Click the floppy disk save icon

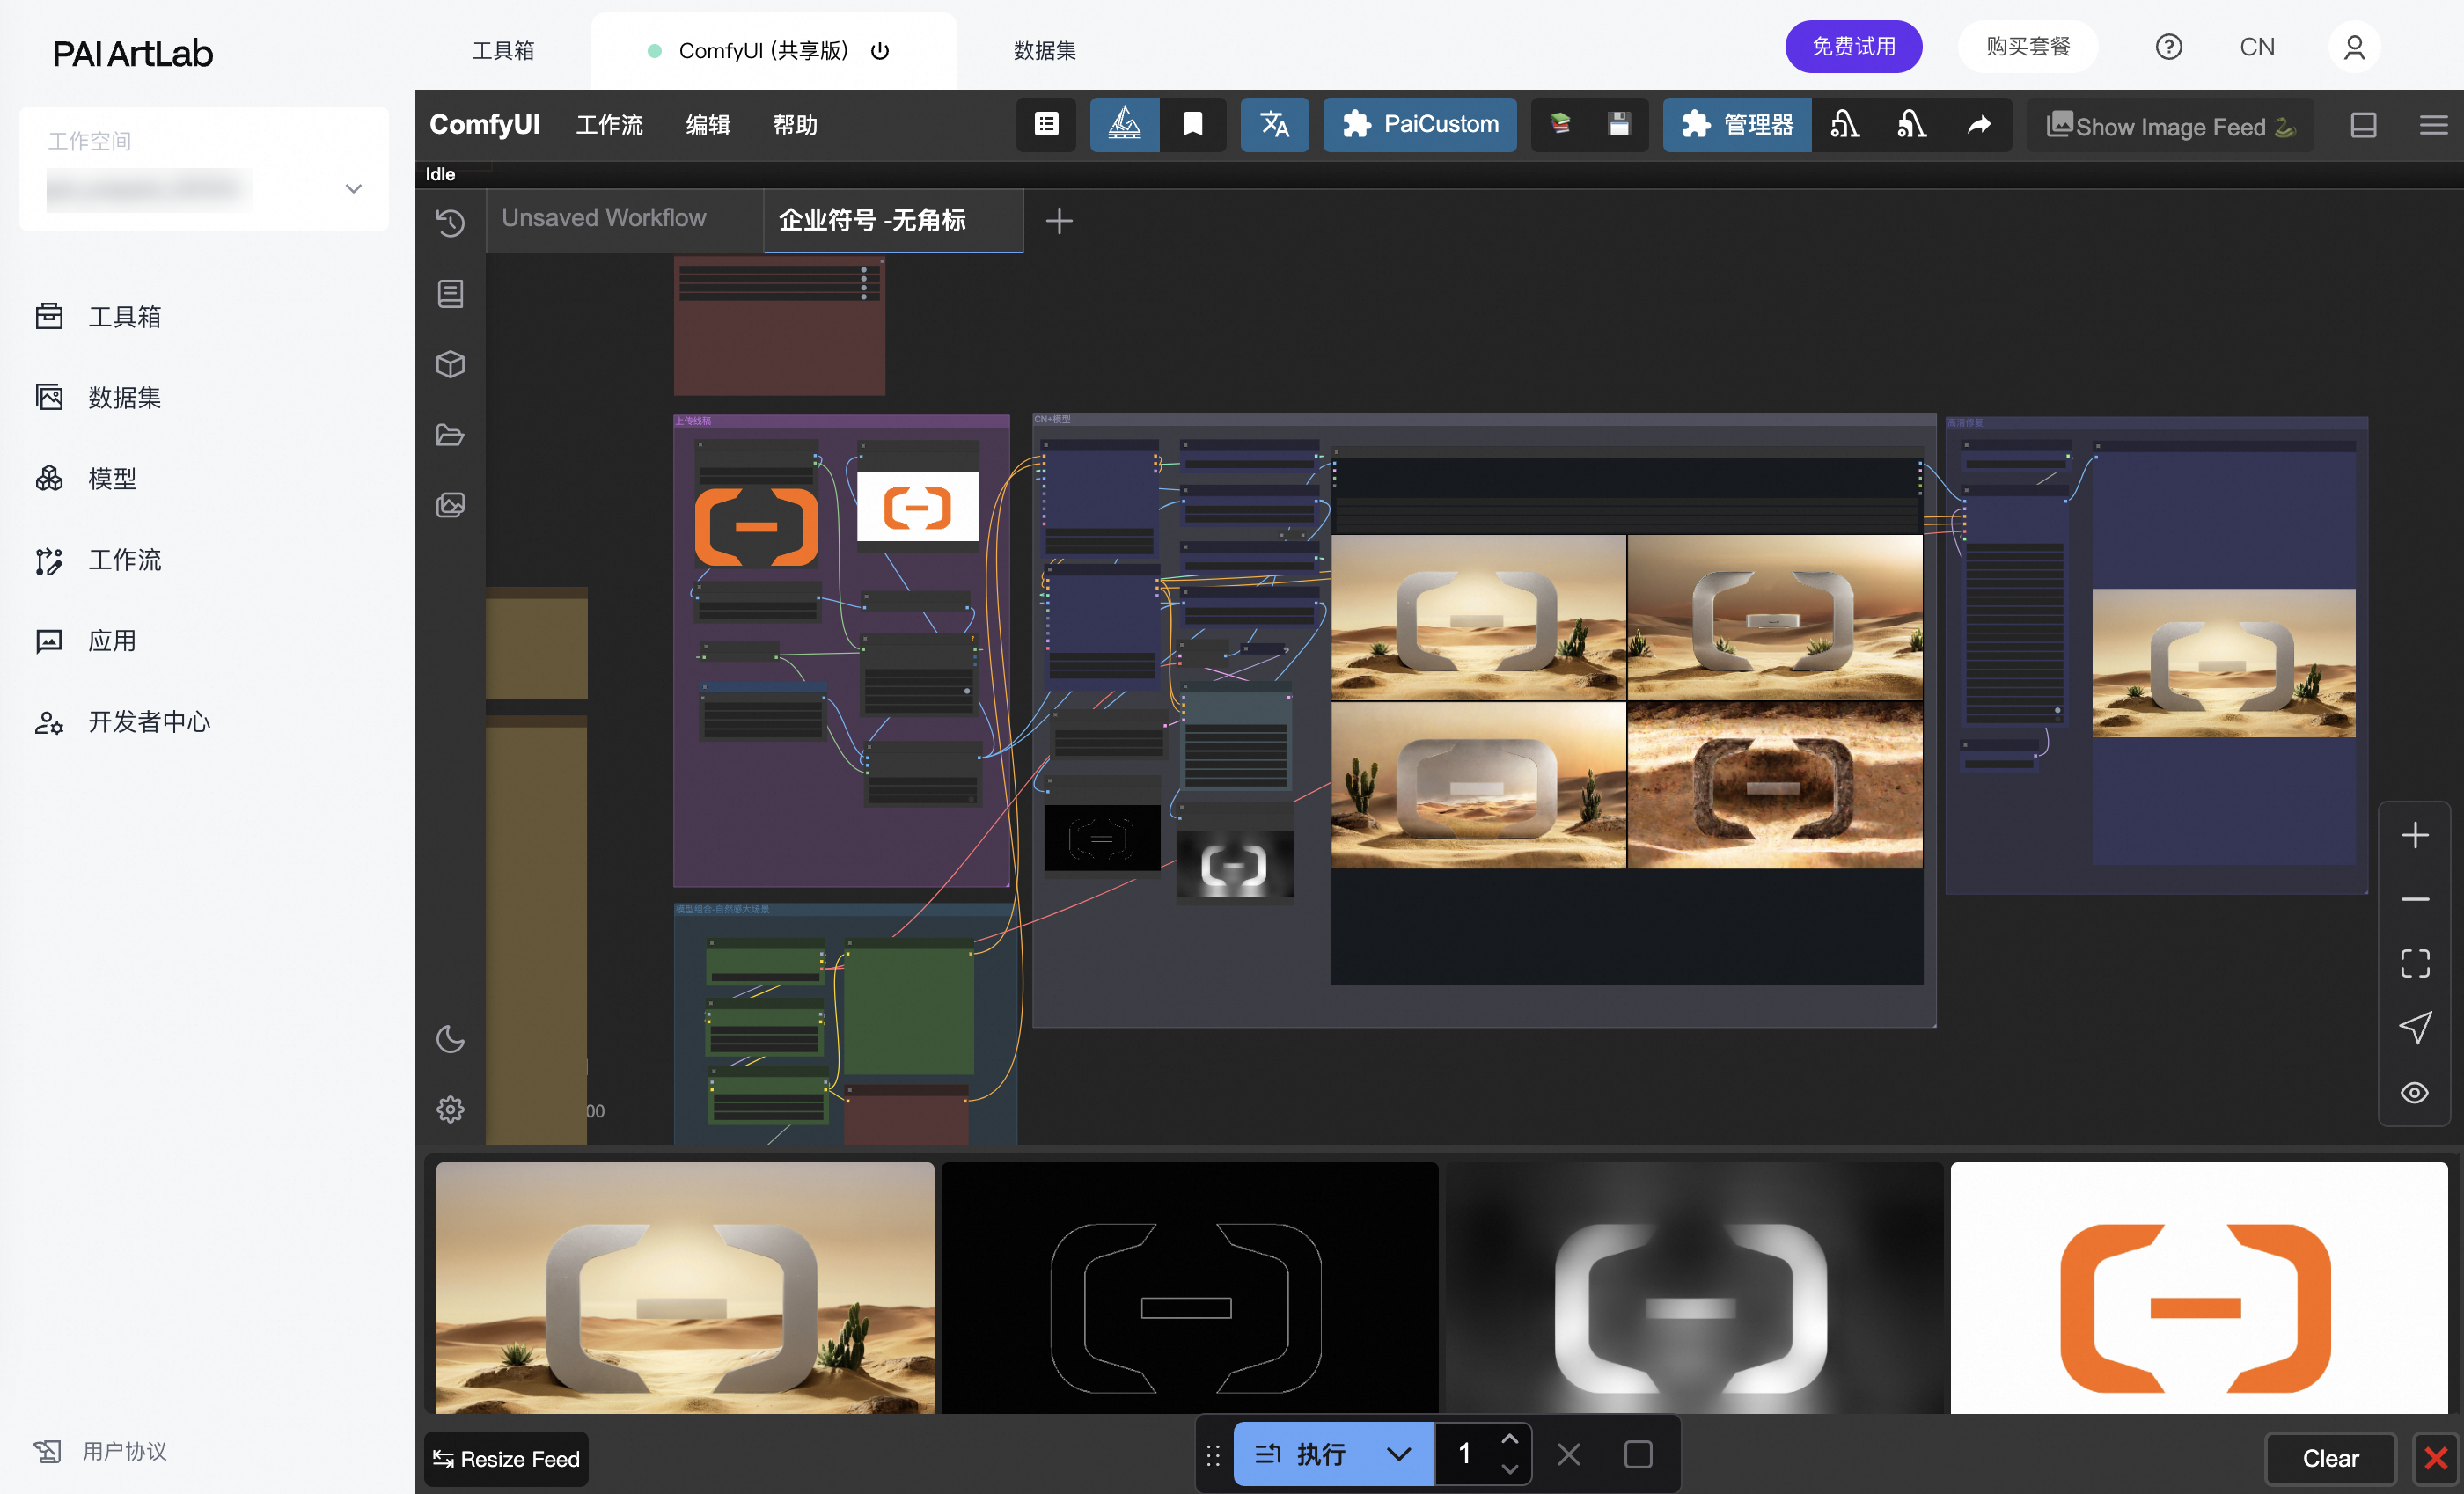pos(1618,124)
